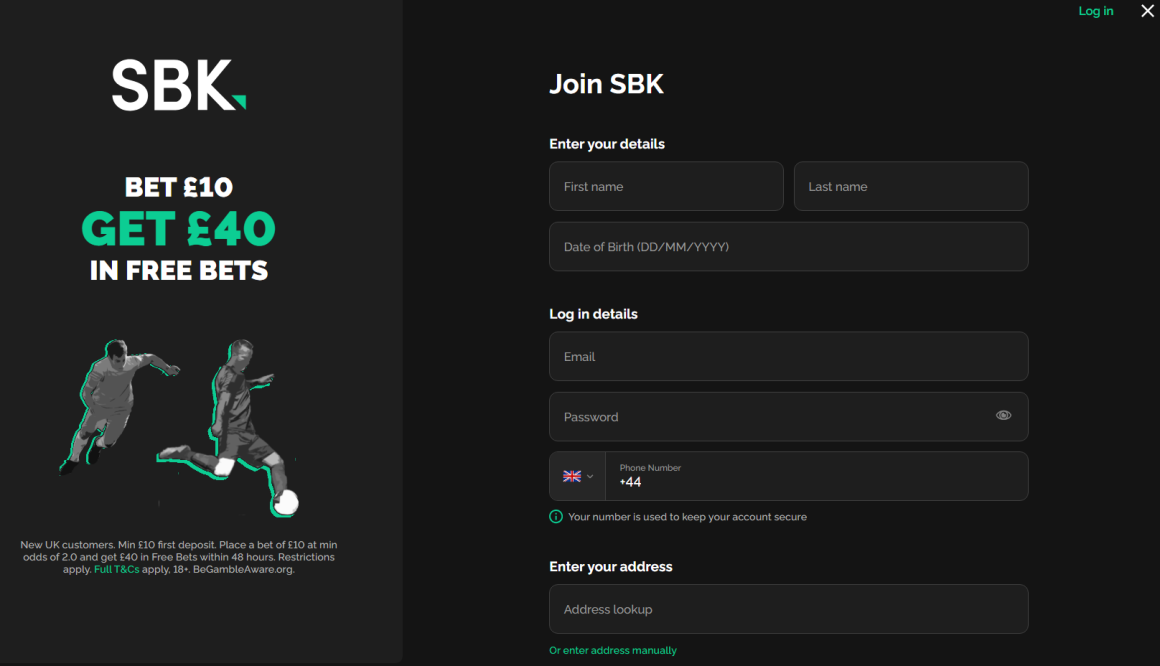
Task: Open the Log in page
Action: tap(1096, 11)
